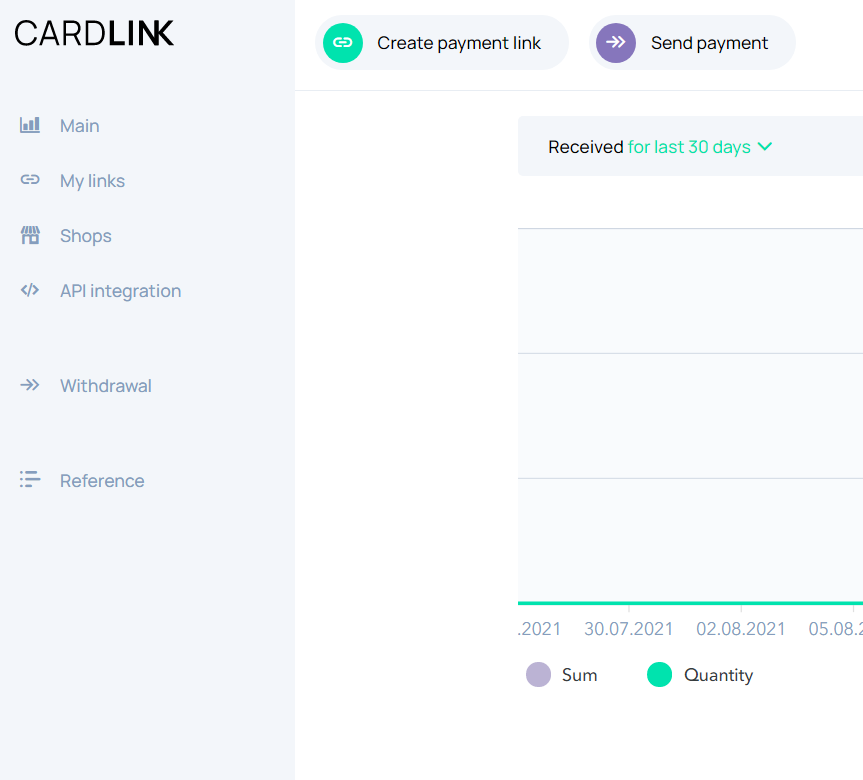Click the 30.07.2021 date on chart axis
This screenshot has height=780, width=863.
tap(629, 629)
